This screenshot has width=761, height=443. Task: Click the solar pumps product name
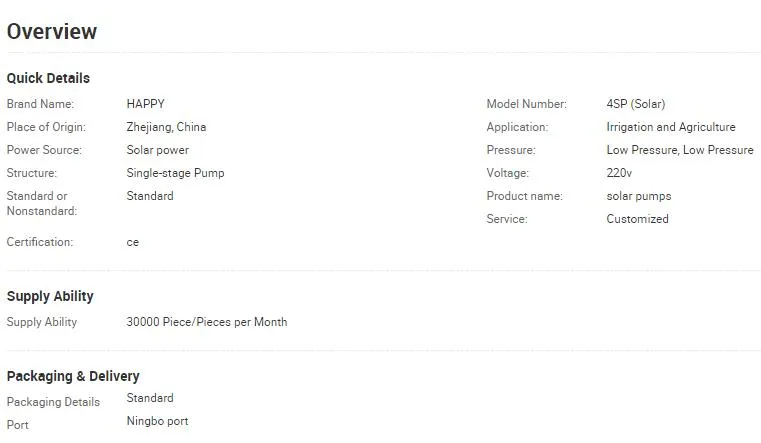coord(638,196)
